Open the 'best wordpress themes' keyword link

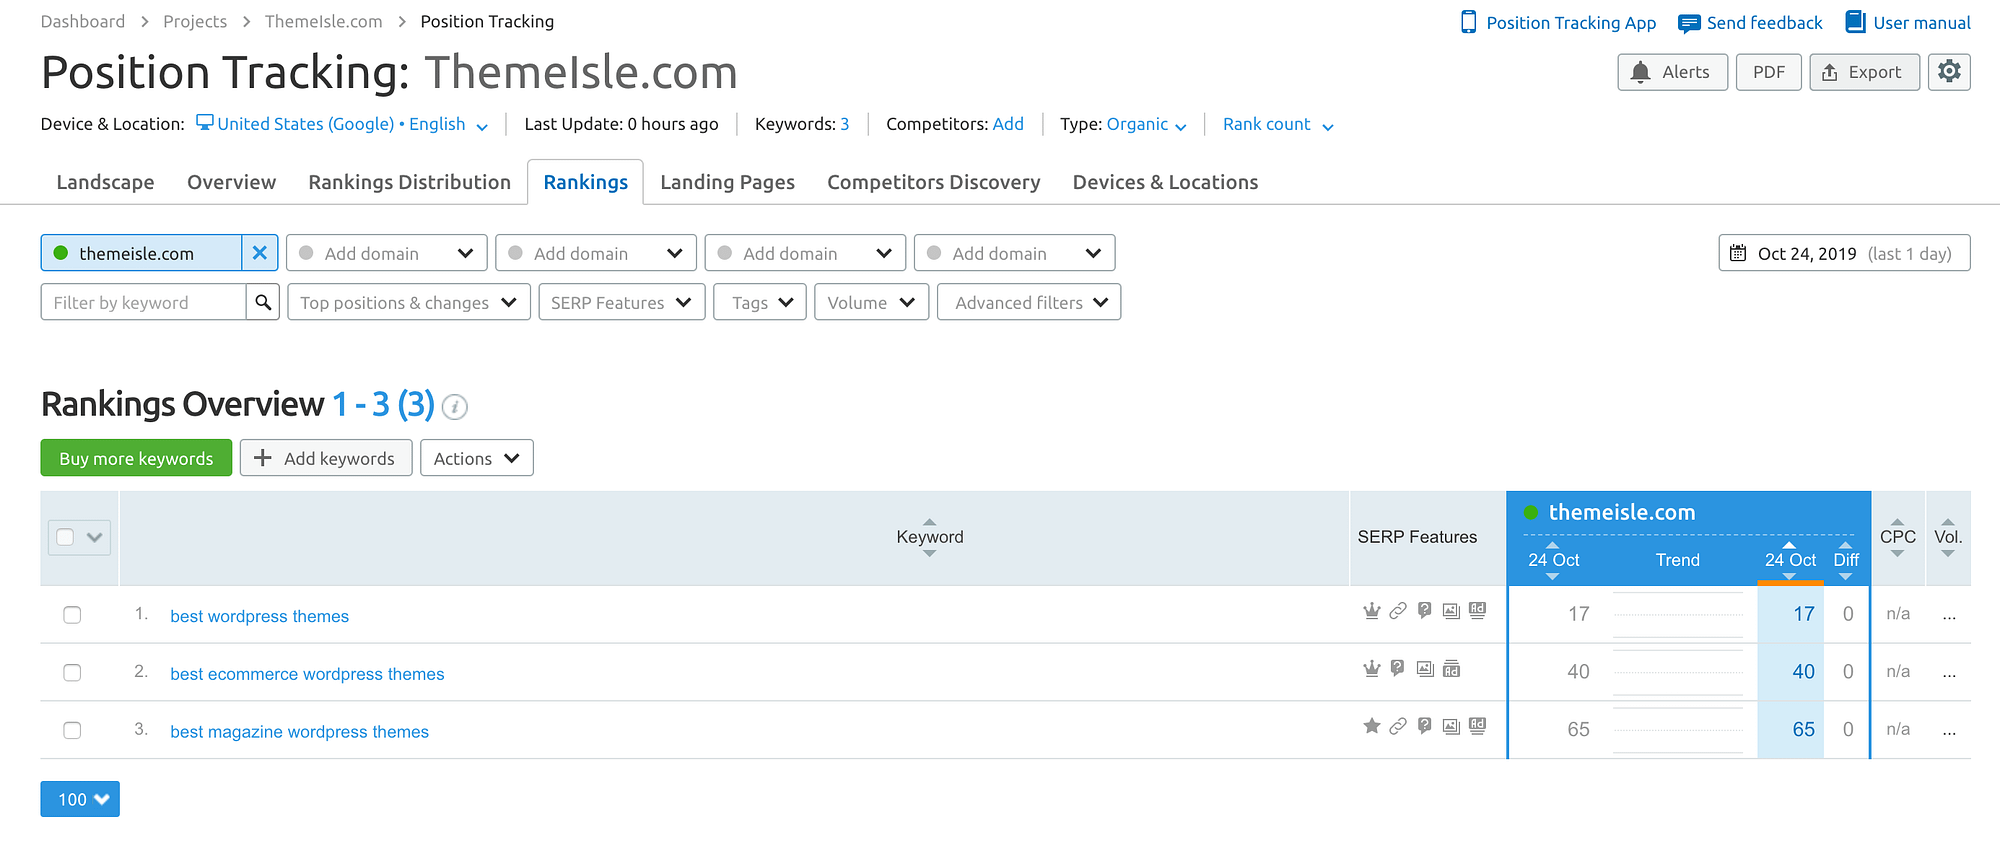pos(259,616)
